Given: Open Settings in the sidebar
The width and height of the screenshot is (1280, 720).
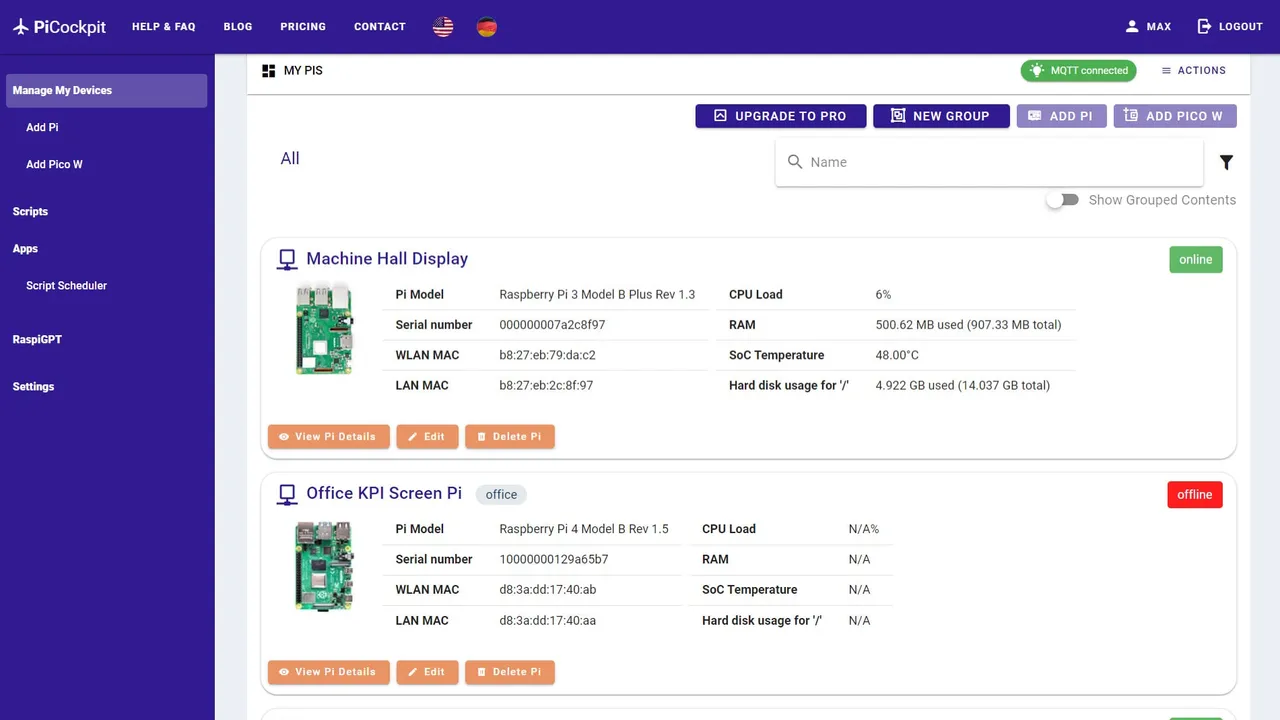Looking at the screenshot, I should (33, 387).
